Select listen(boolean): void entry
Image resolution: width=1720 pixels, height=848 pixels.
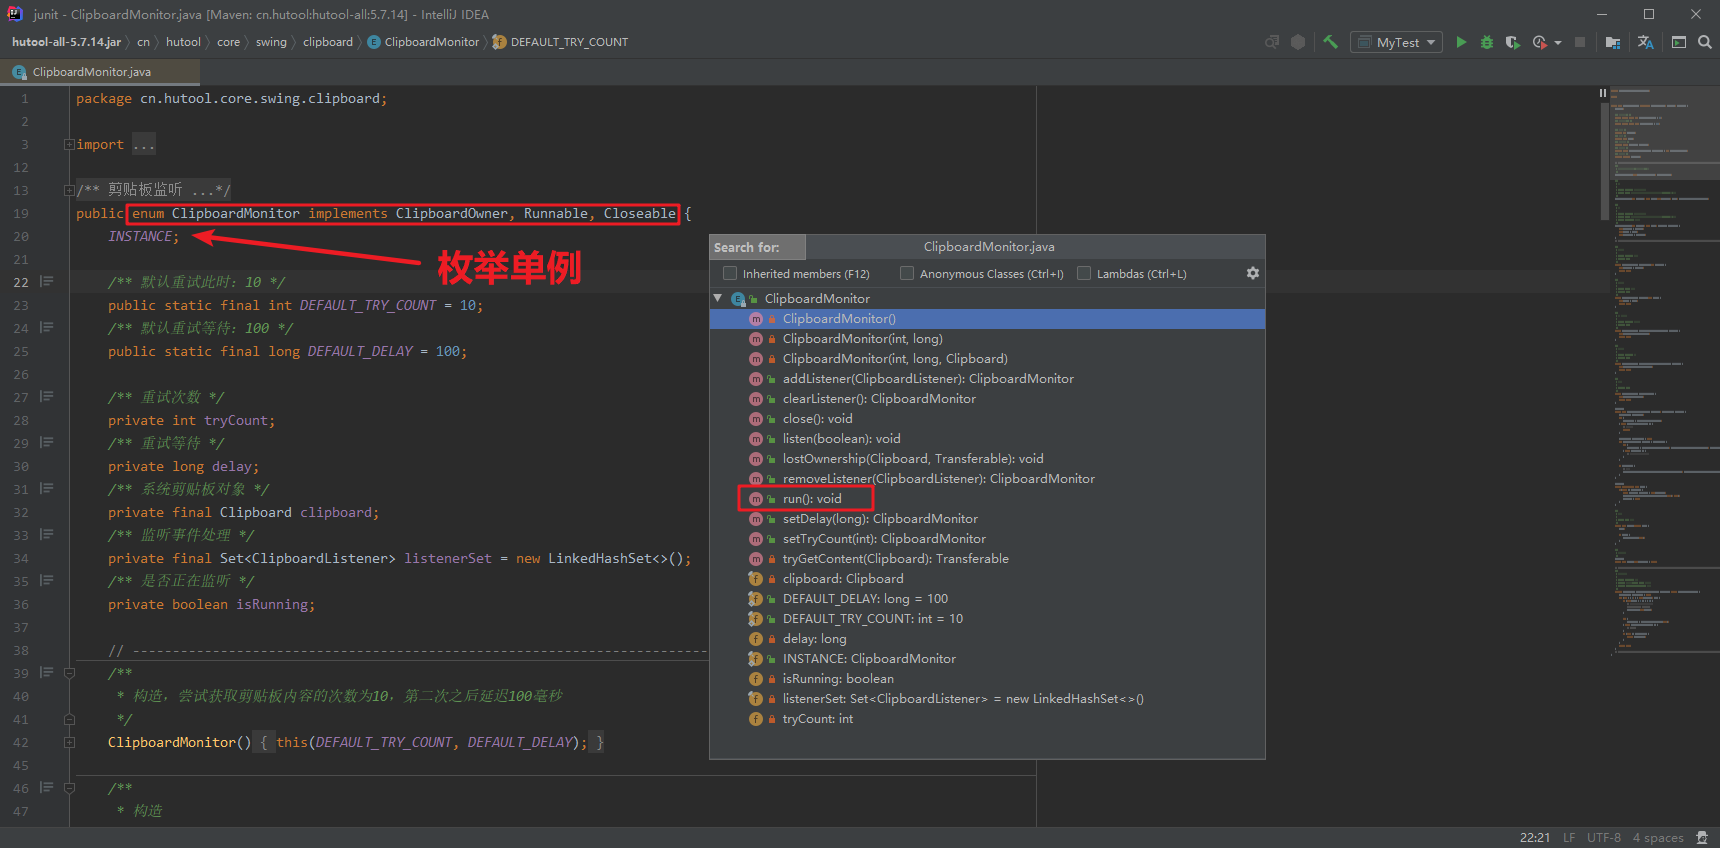click(x=987, y=438)
